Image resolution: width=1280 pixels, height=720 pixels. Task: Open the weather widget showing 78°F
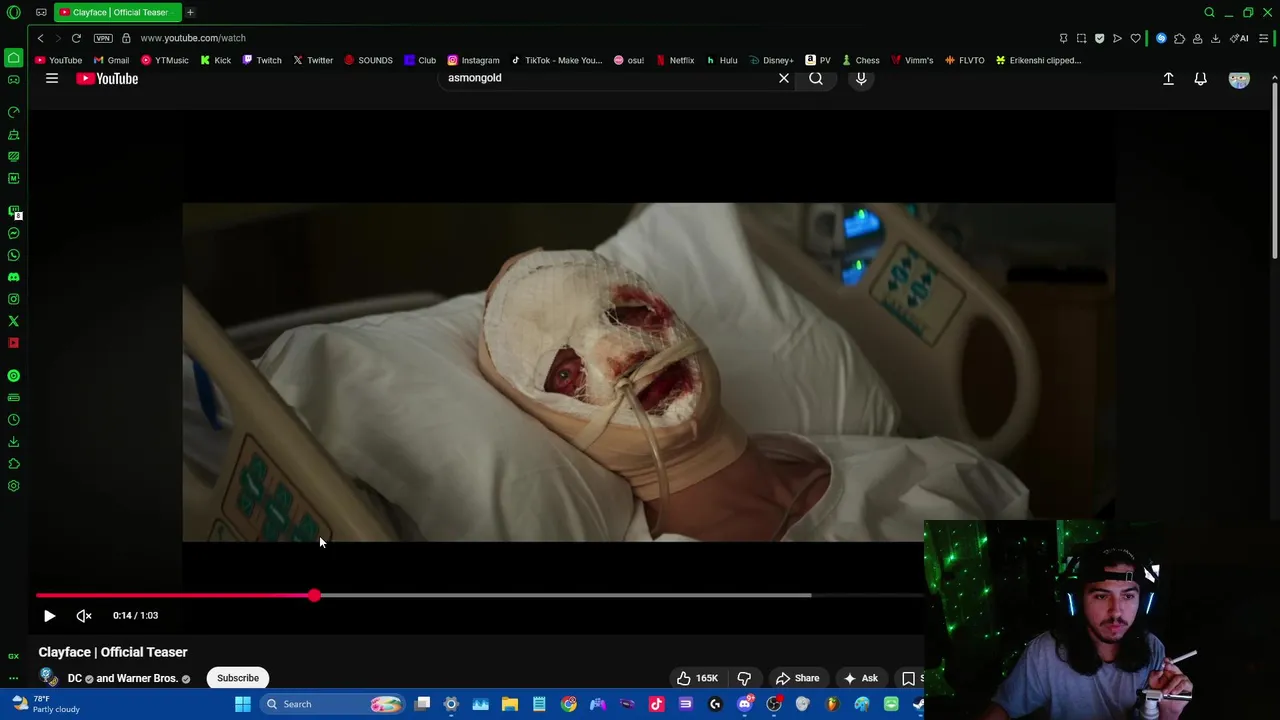pos(47,704)
